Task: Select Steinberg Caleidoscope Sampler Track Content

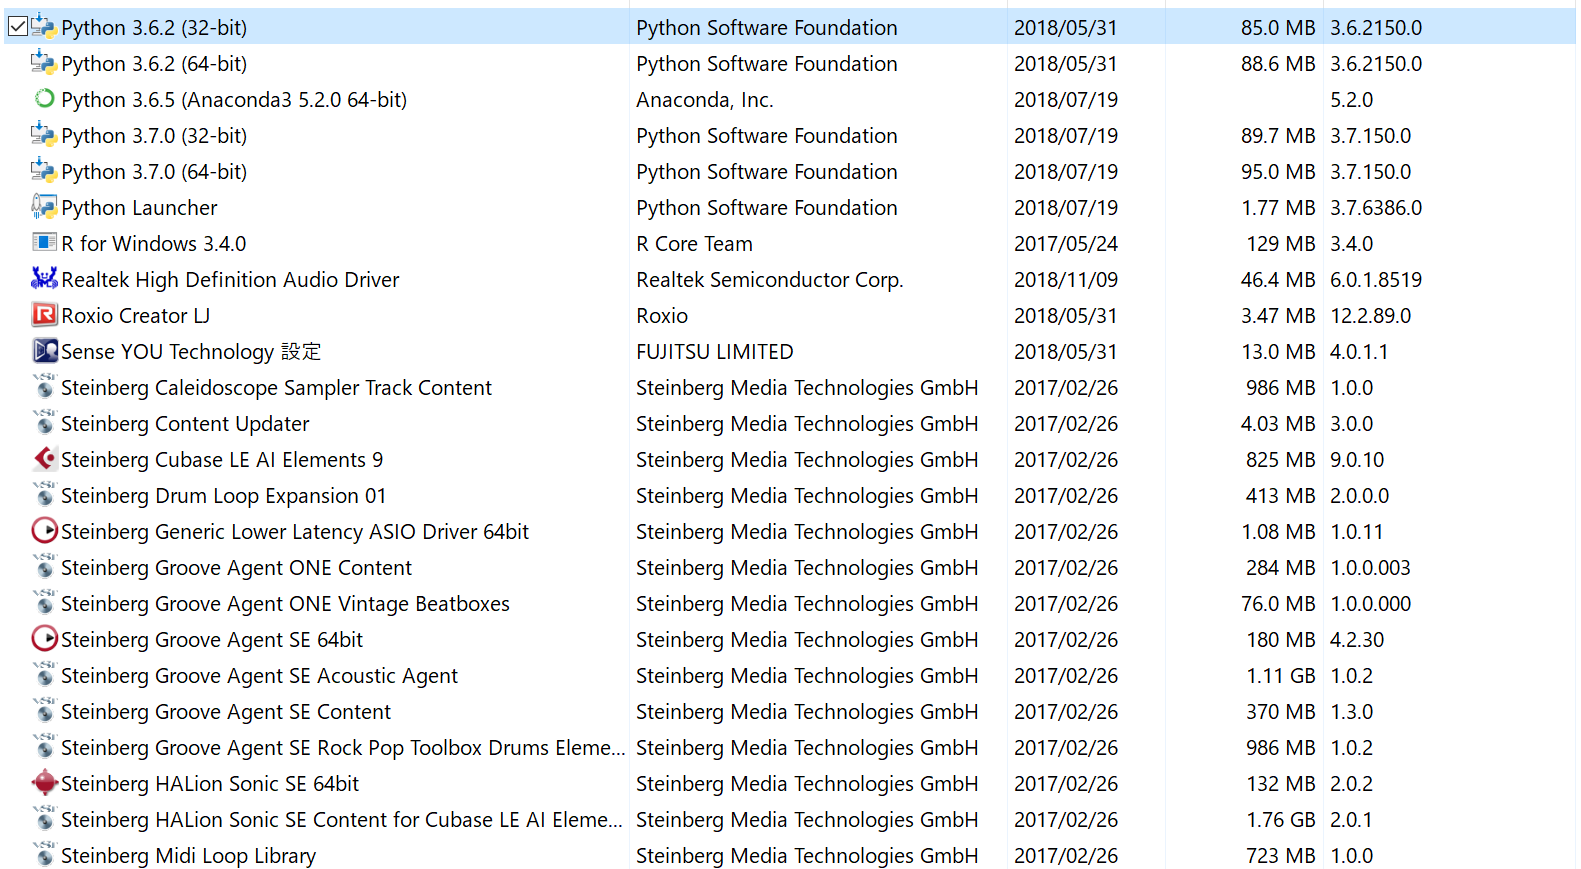Action: (276, 388)
